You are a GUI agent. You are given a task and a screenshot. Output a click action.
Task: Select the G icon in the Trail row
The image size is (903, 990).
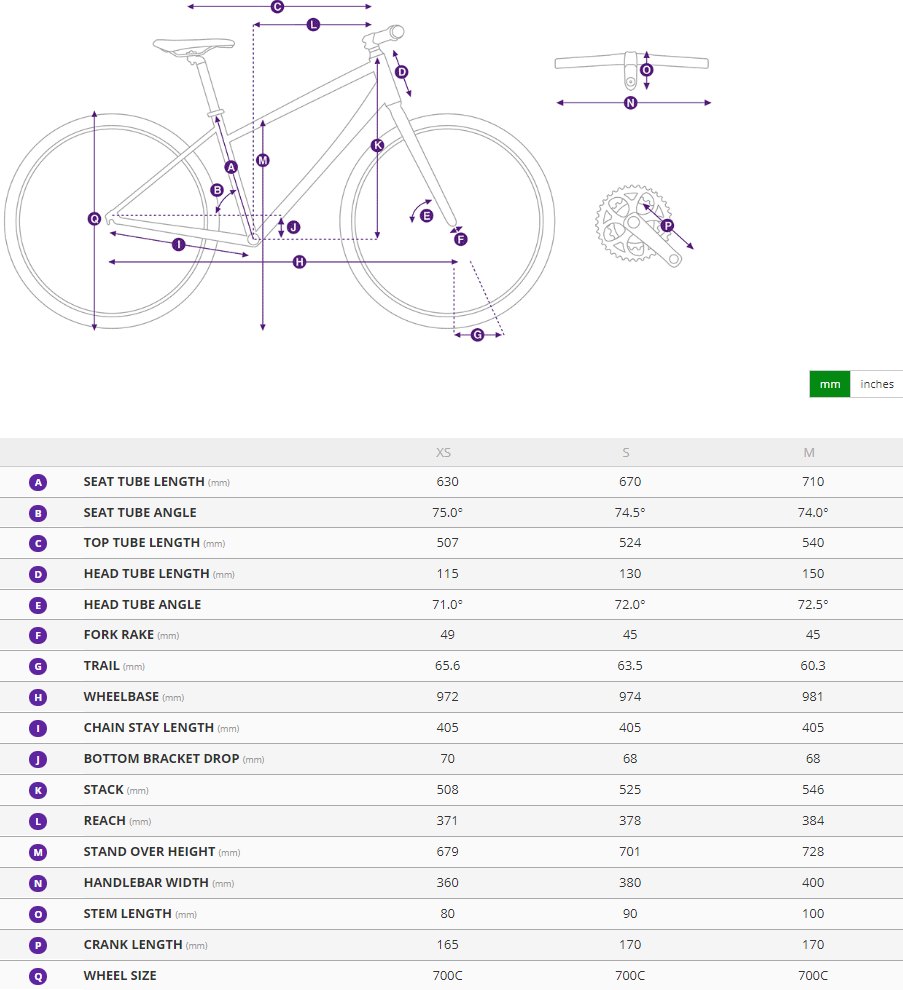39,666
